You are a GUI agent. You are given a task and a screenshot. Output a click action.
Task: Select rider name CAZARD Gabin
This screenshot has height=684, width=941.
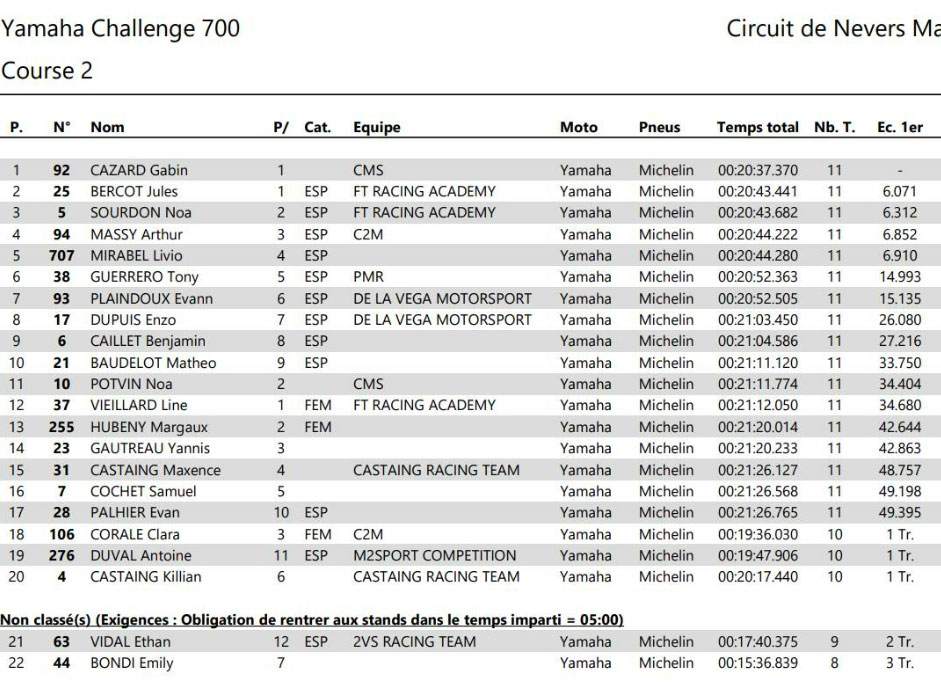point(139,170)
